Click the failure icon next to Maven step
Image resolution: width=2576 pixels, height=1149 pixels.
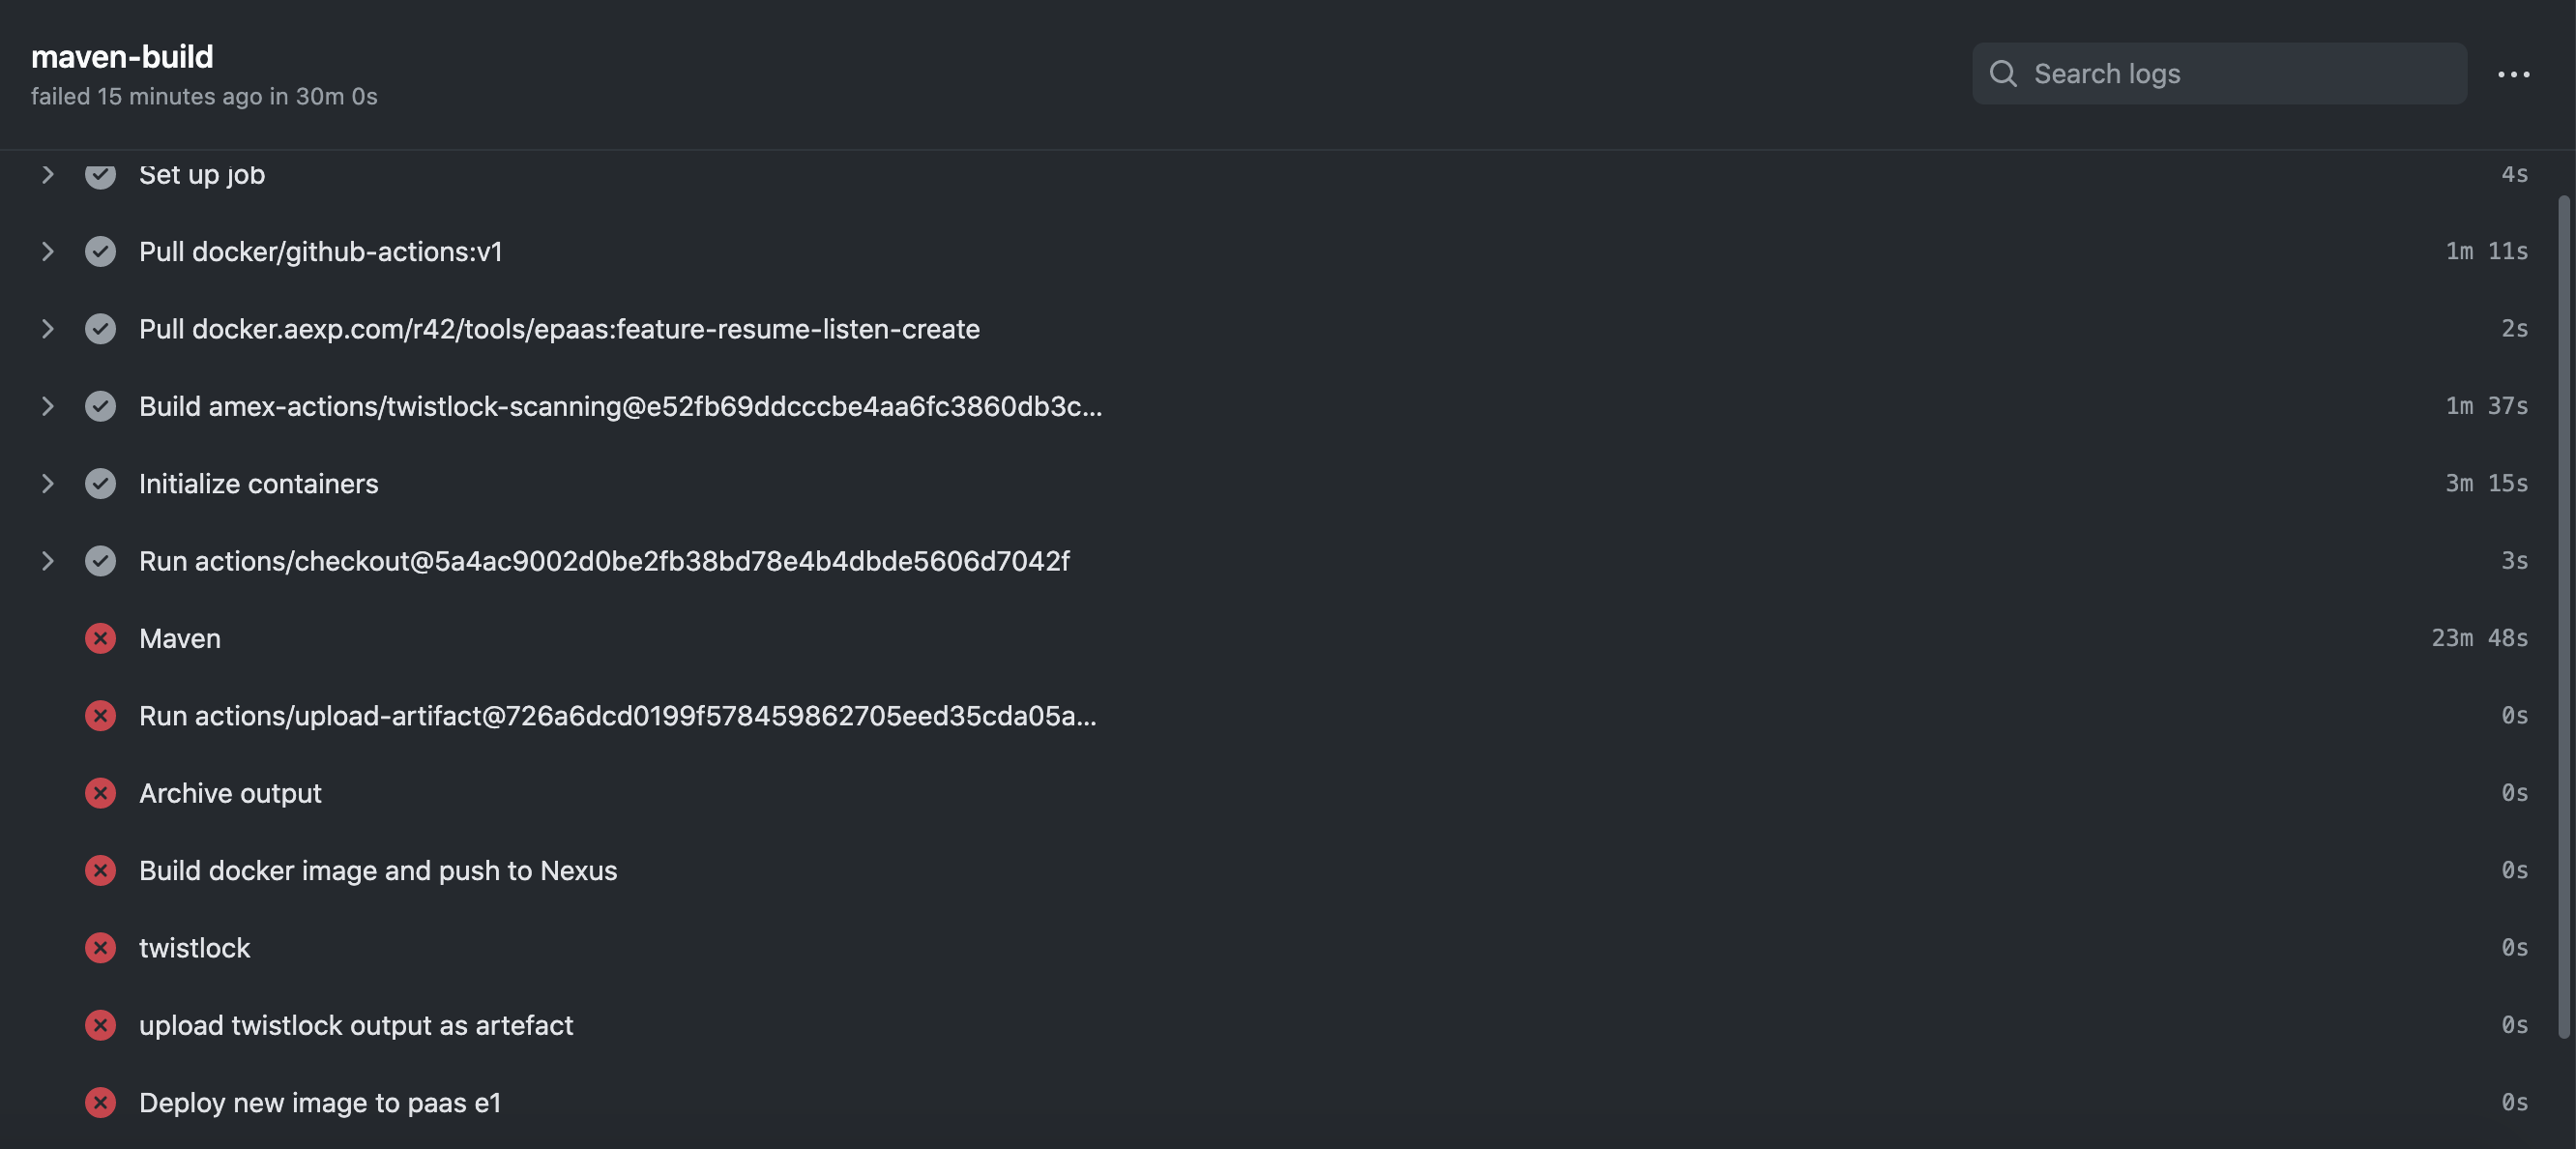pyautogui.click(x=101, y=639)
